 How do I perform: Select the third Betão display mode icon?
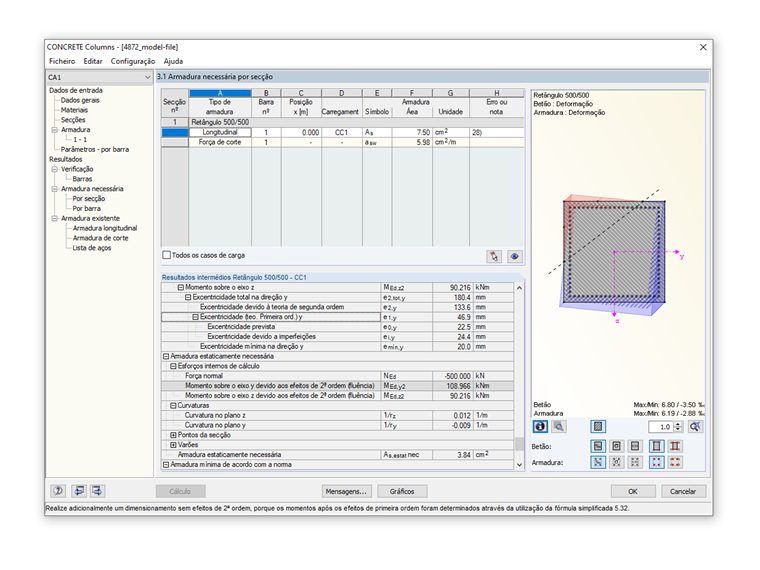[635, 446]
